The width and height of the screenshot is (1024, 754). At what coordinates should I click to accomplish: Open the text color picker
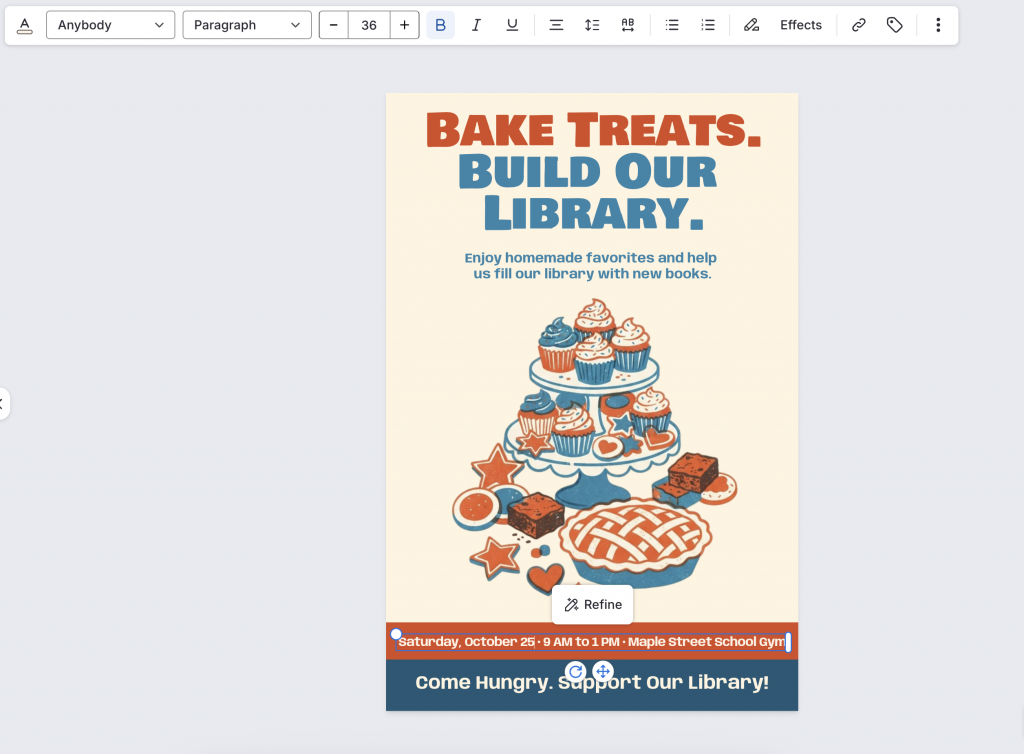coord(25,25)
